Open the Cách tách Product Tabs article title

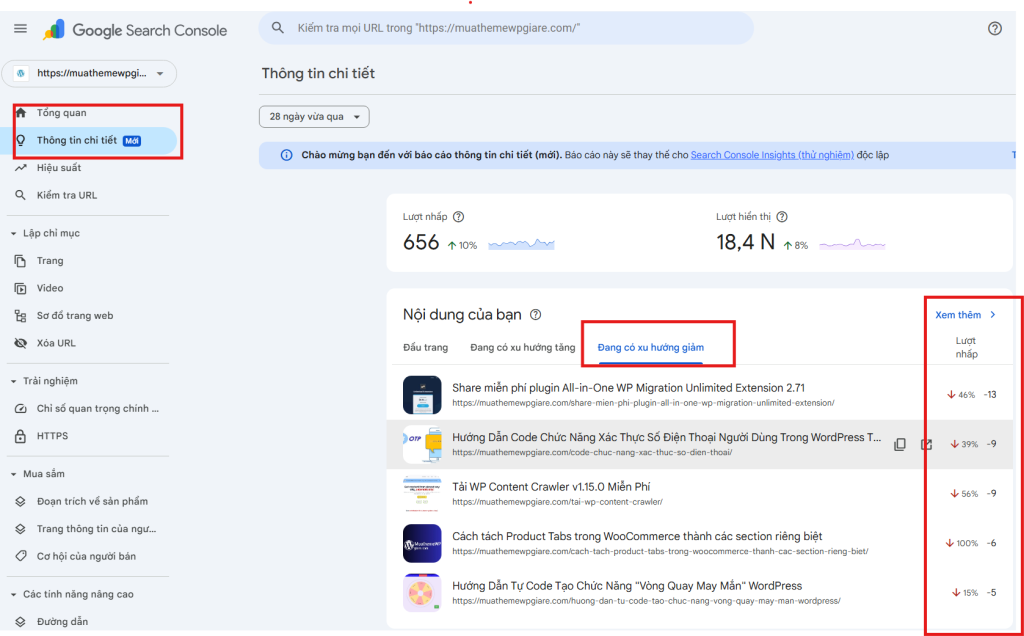637,537
